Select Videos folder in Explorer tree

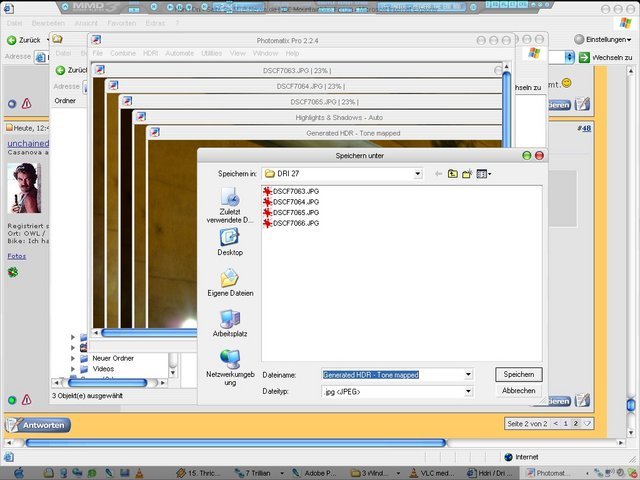[103, 369]
